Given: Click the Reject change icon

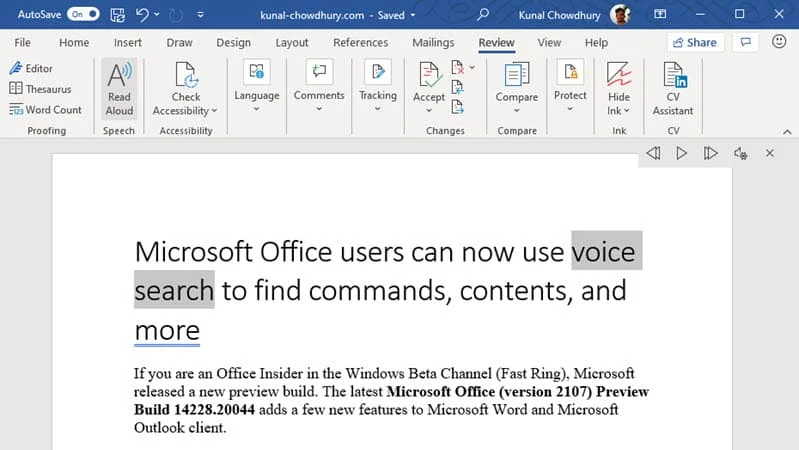Looking at the screenshot, I should click(x=458, y=67).
